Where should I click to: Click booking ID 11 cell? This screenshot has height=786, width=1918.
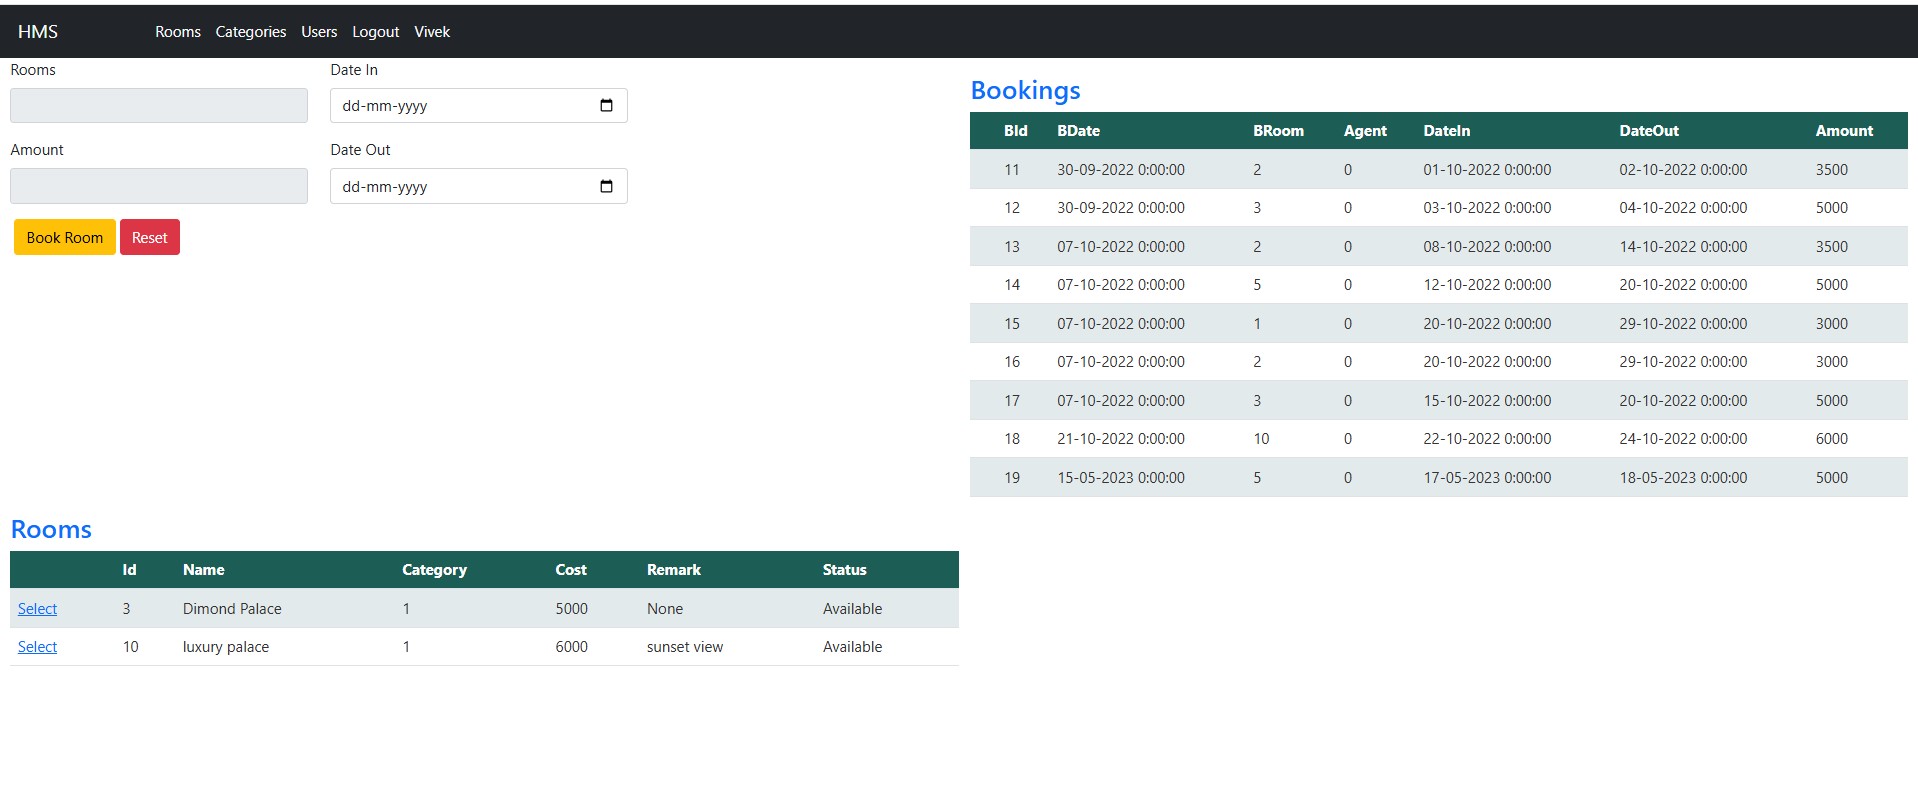pyautogui.click(x=1012, y=170)
